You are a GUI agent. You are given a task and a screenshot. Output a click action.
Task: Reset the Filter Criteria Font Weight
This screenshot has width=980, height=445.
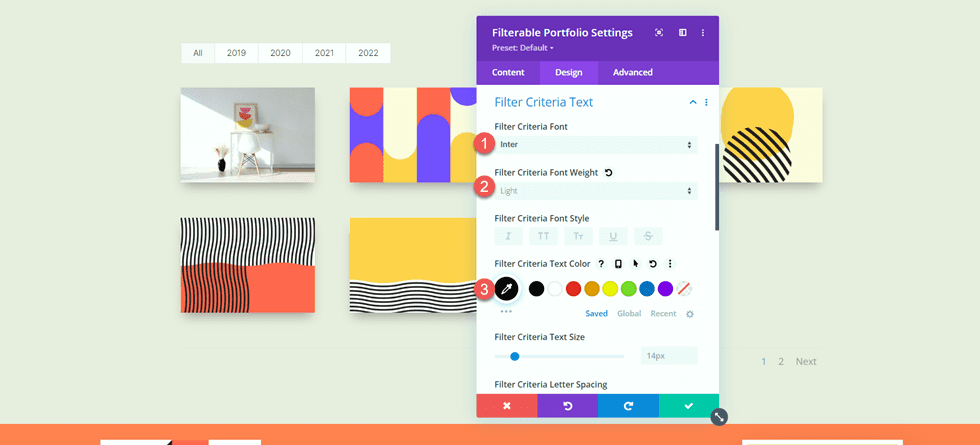609,173
